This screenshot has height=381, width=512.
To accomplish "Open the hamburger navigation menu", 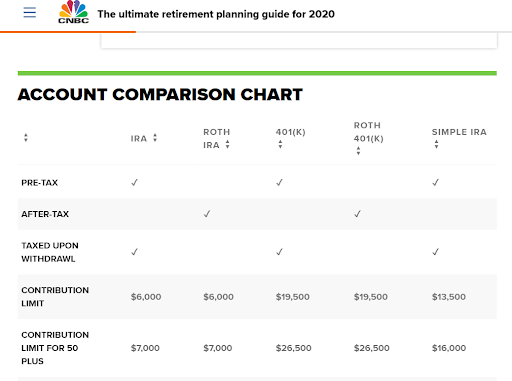I will tap(30, 13).
